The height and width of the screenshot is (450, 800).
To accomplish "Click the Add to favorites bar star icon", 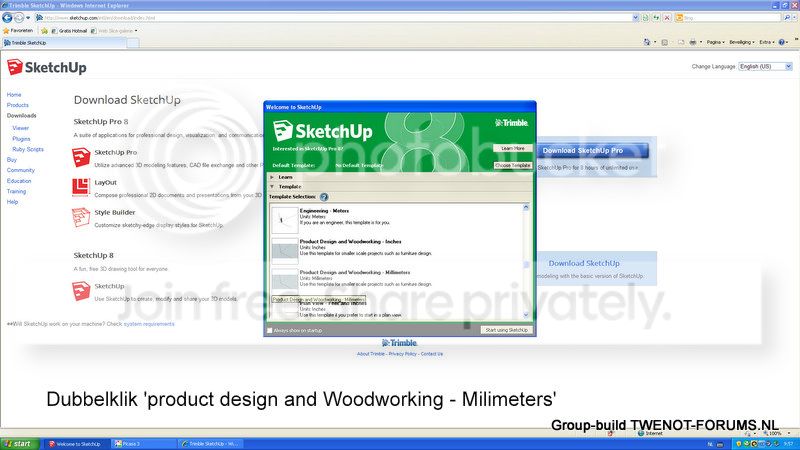I will pyautogui.click(x=44, y=31).
